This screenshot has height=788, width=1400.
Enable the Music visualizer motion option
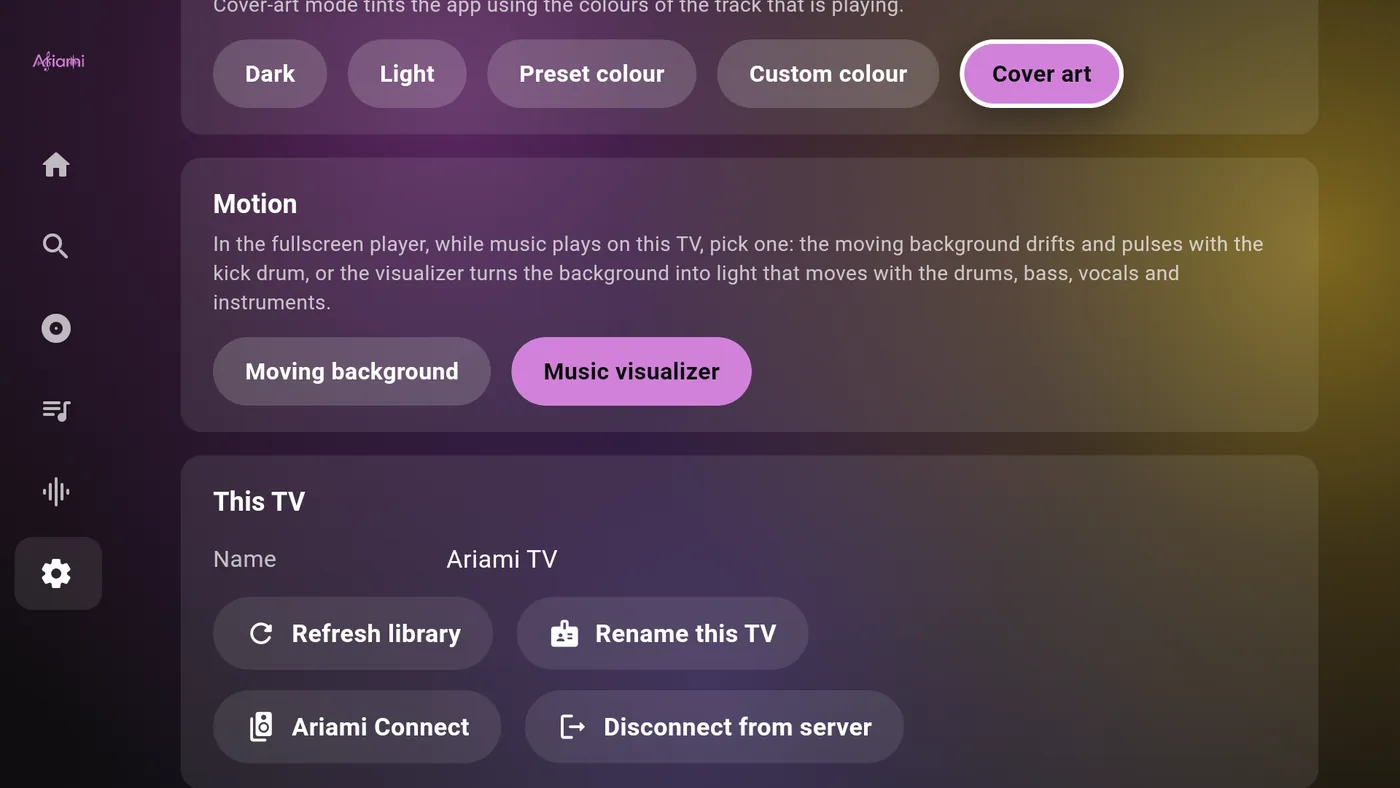[631, 371]
